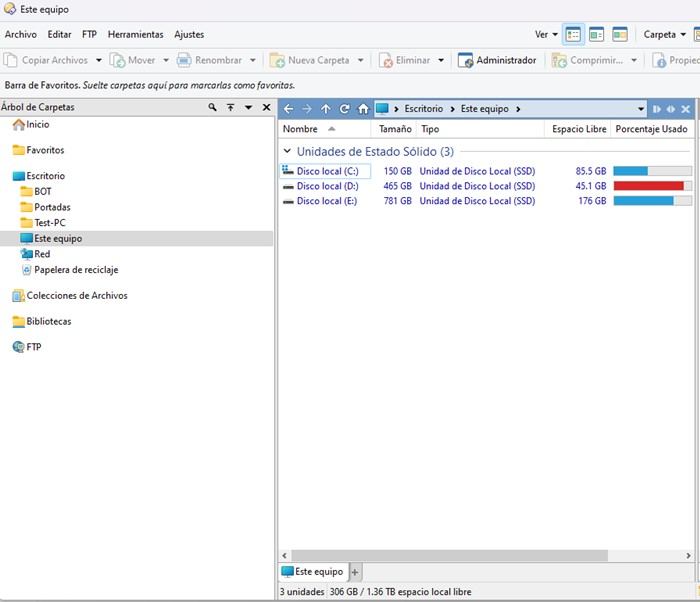700x602 pixels.
Task: Click the Mover toolbar button
Action: pos(133,60)
